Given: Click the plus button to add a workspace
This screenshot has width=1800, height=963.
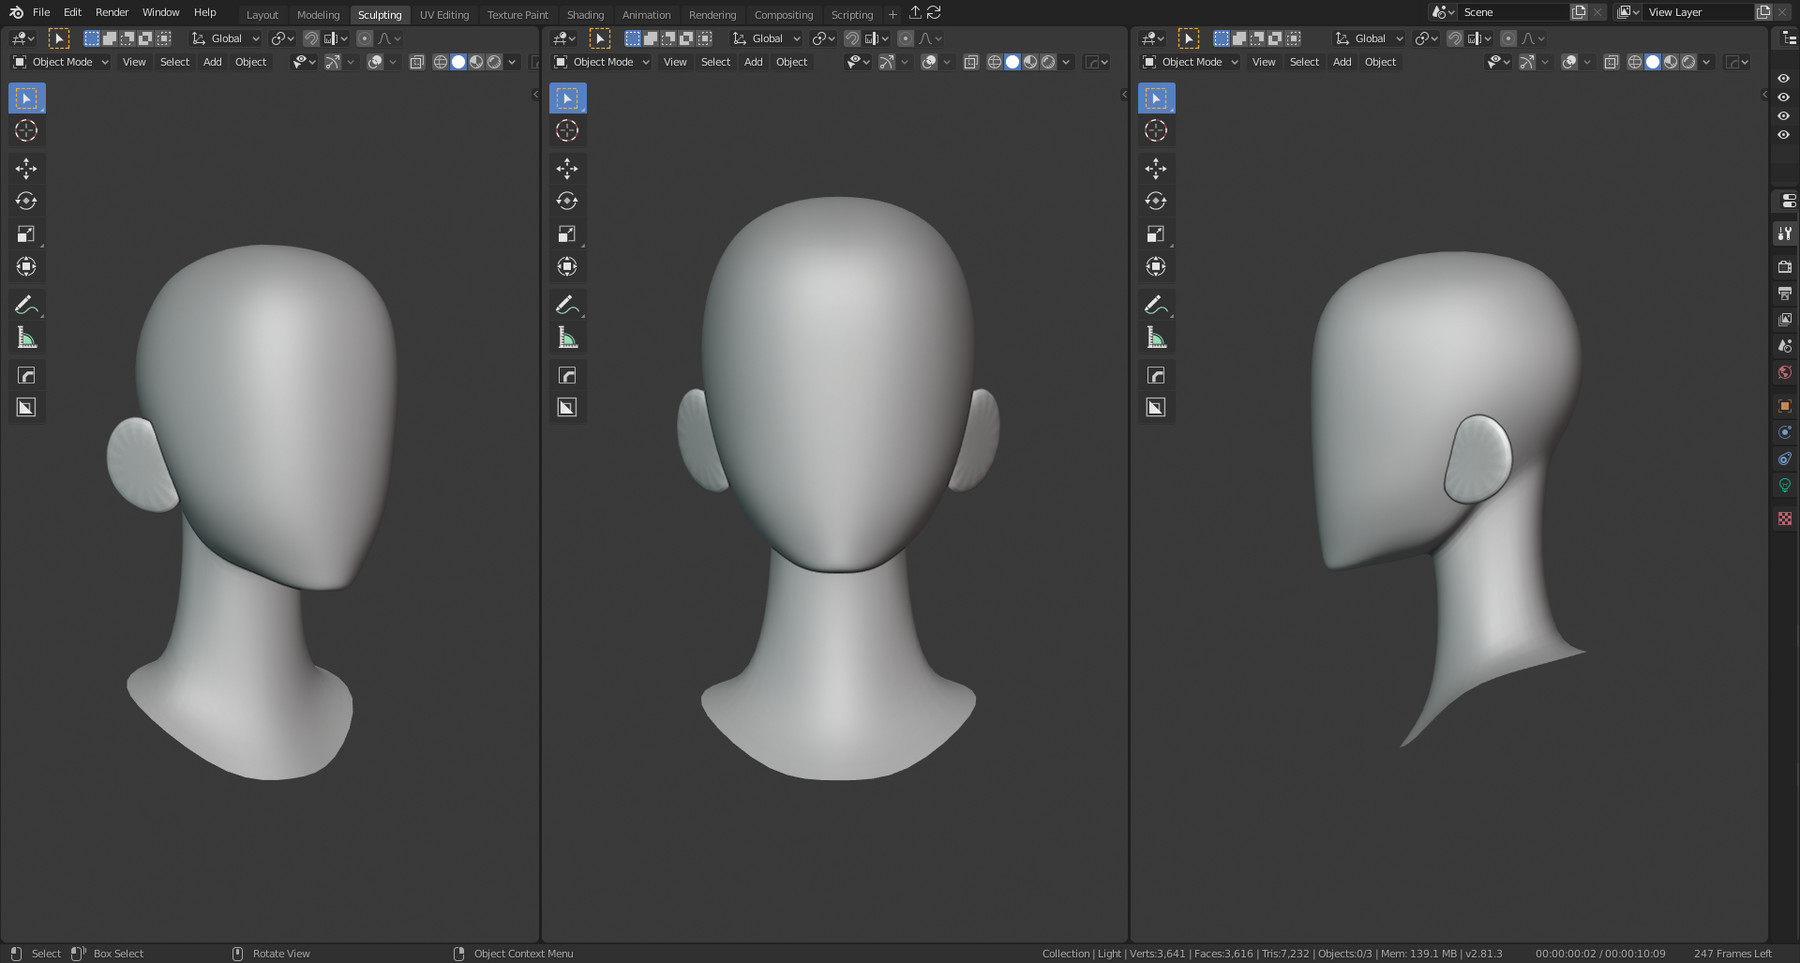Looking at the screenshot, I should click(891, 14).
